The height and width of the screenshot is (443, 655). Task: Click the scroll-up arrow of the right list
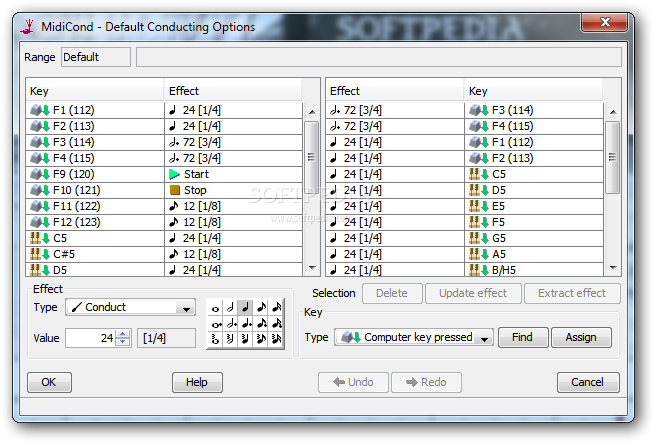point(613,112)
